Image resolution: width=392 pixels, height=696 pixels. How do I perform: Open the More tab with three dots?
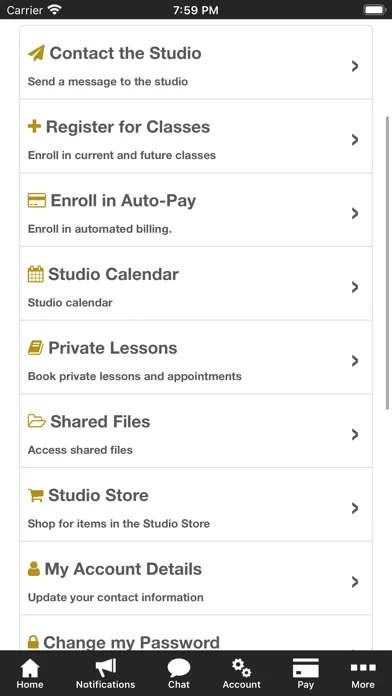click(363, 674)
